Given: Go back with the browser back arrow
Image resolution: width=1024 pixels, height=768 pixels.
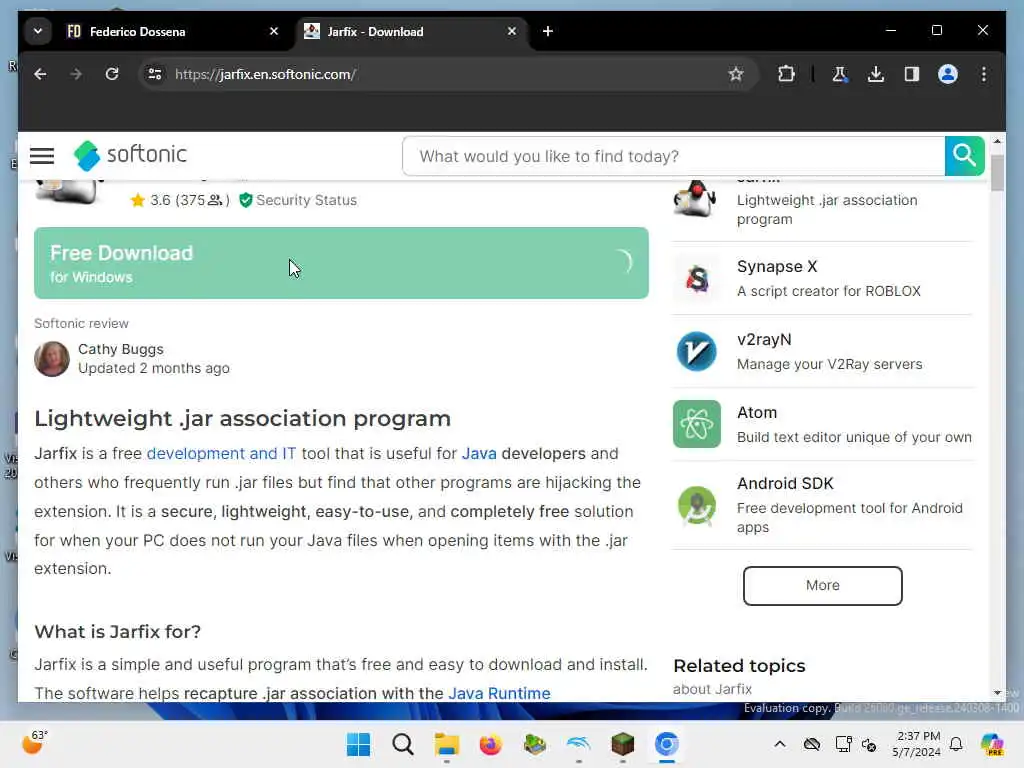Looking at the screenshot, I should [40, 74].
